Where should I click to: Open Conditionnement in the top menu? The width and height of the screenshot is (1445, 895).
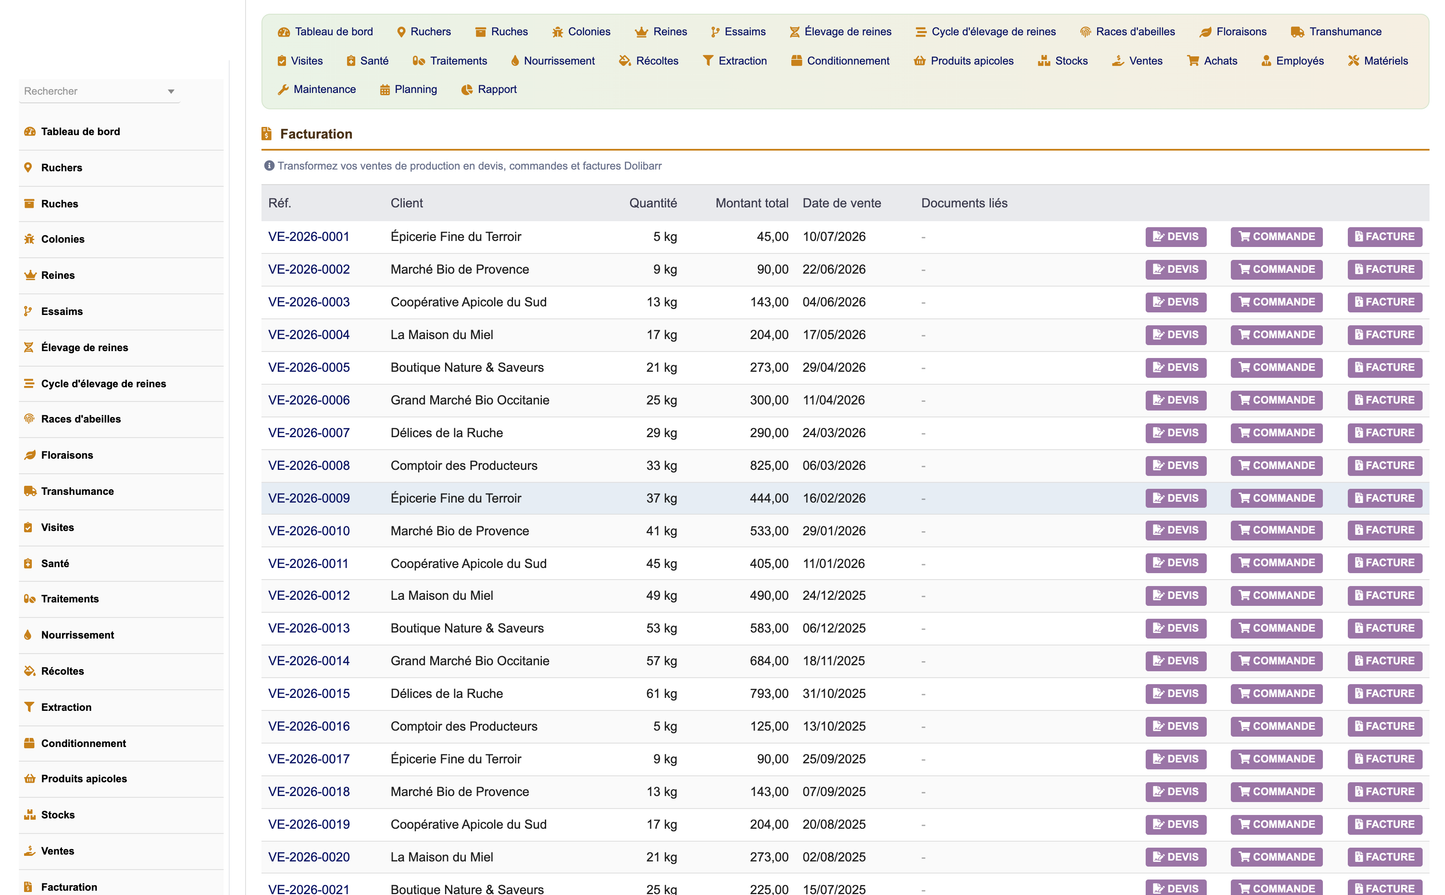point(840,61)
